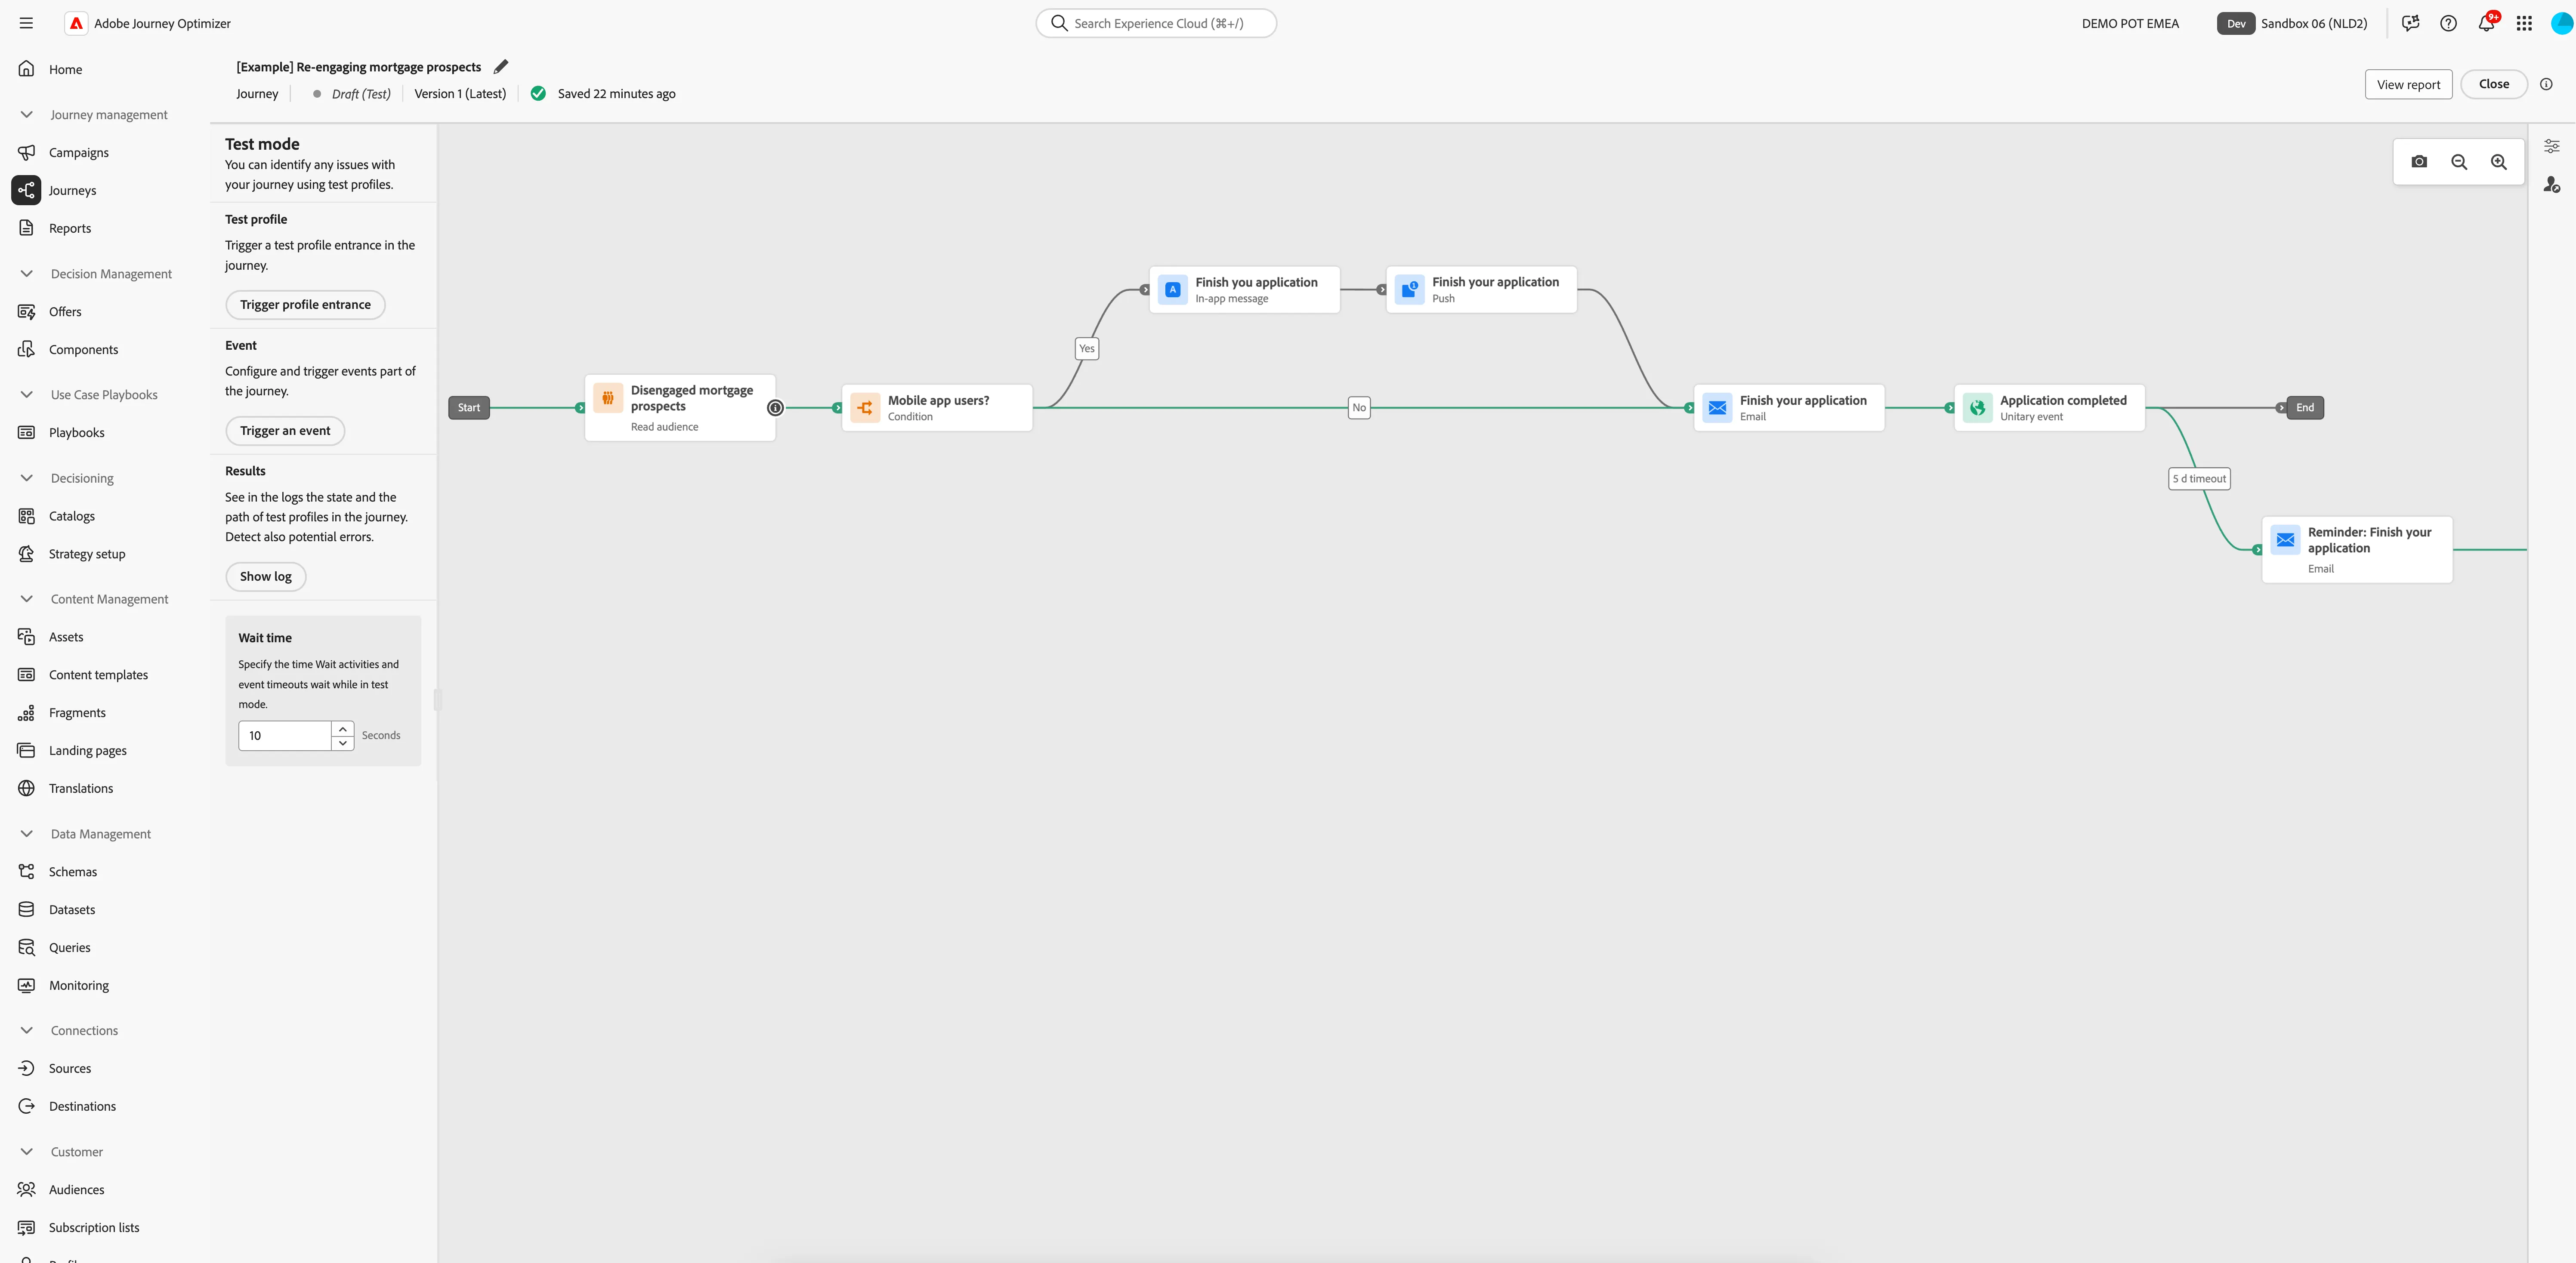Screen dimensions: 2576x1263
Task: Select the No path label
Action: (1358, 408)
